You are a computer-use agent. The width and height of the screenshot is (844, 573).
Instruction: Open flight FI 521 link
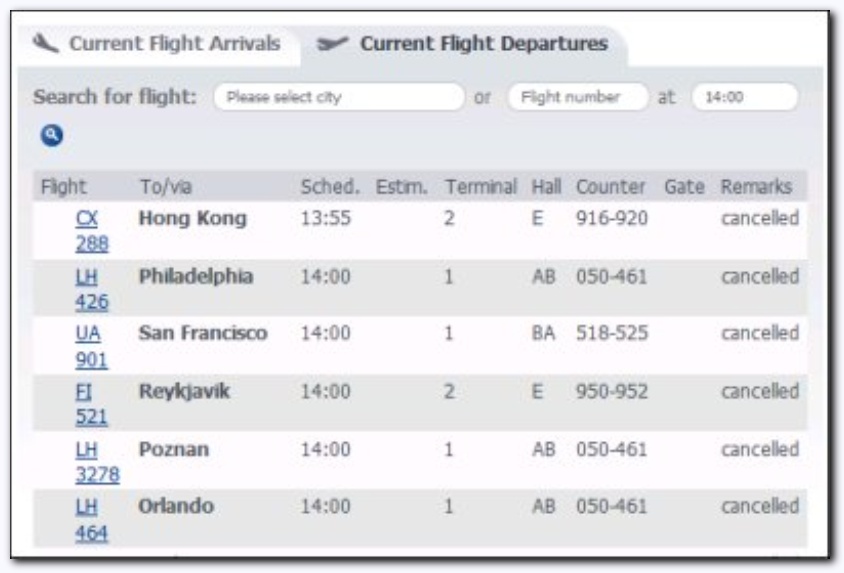[92, 404]
